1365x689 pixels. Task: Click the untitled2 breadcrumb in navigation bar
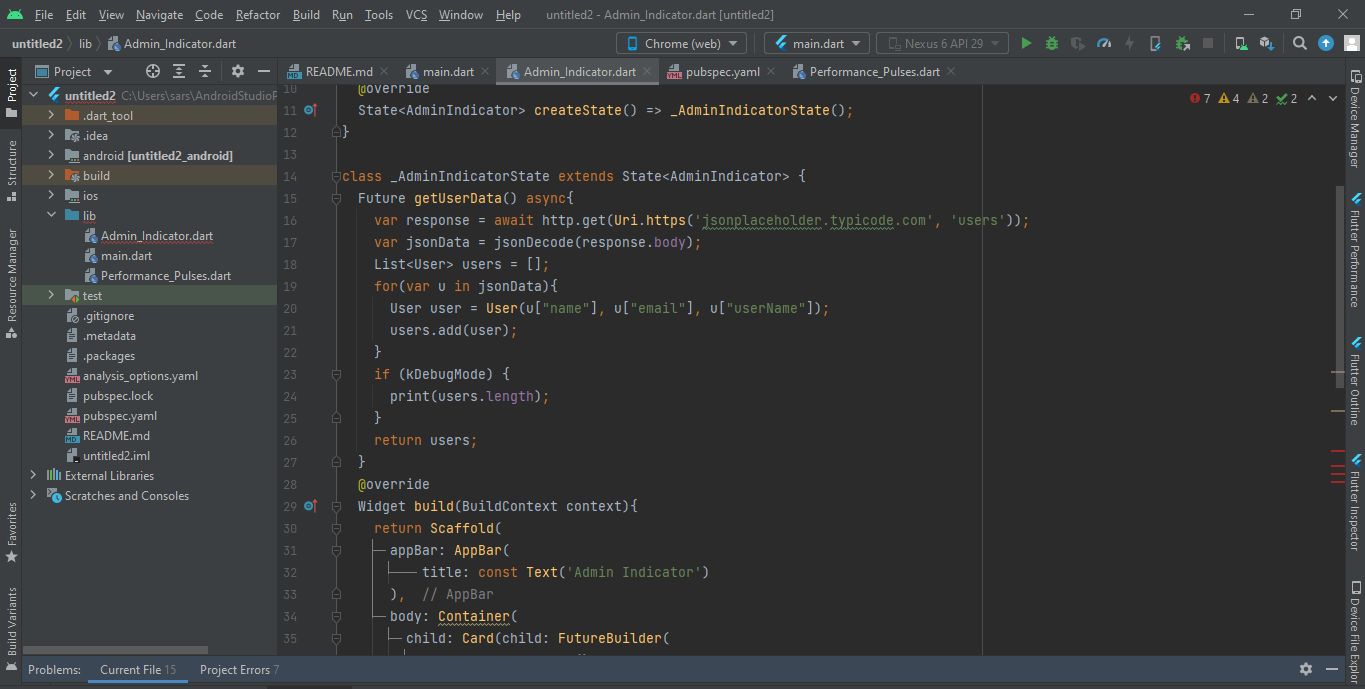pos(37,44)
